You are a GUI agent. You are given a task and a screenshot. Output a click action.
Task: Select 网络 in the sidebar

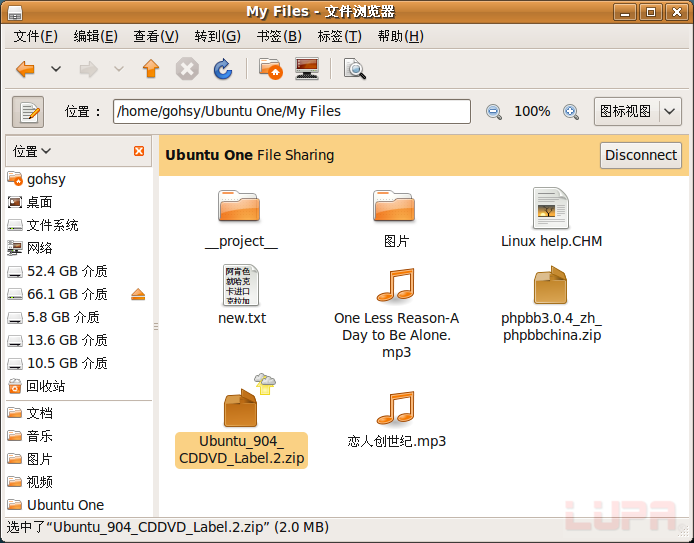click(x=79, y=248)
